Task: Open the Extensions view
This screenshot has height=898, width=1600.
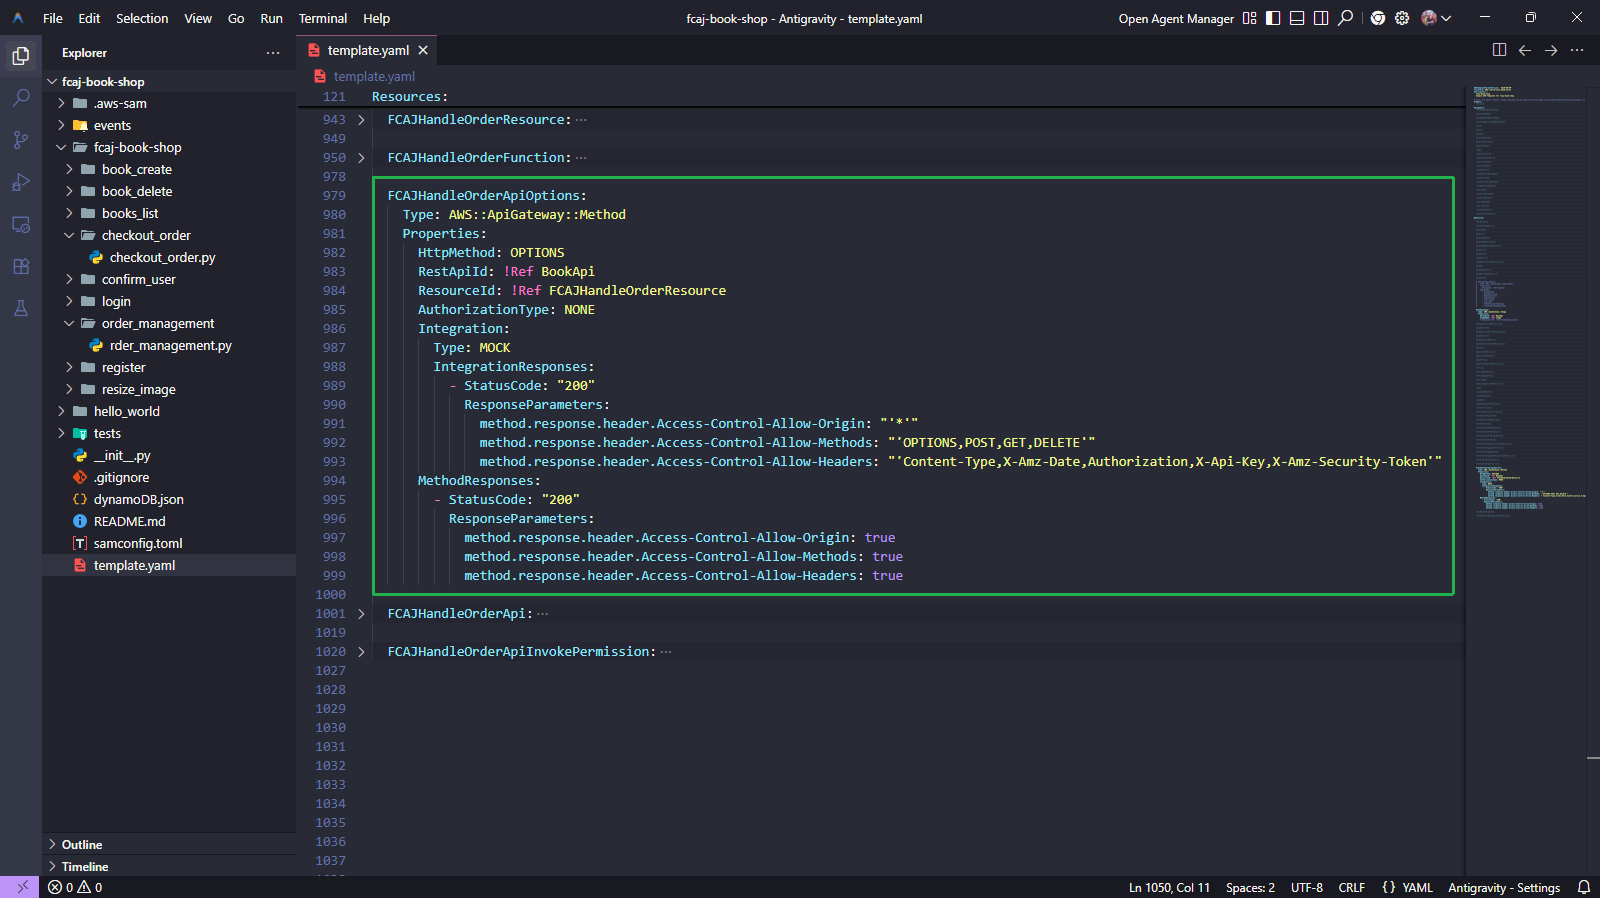Action: pos(20,266)
